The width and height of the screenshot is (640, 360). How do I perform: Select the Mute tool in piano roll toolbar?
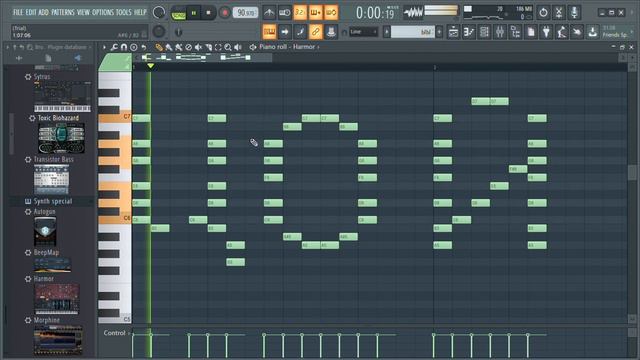198,47
